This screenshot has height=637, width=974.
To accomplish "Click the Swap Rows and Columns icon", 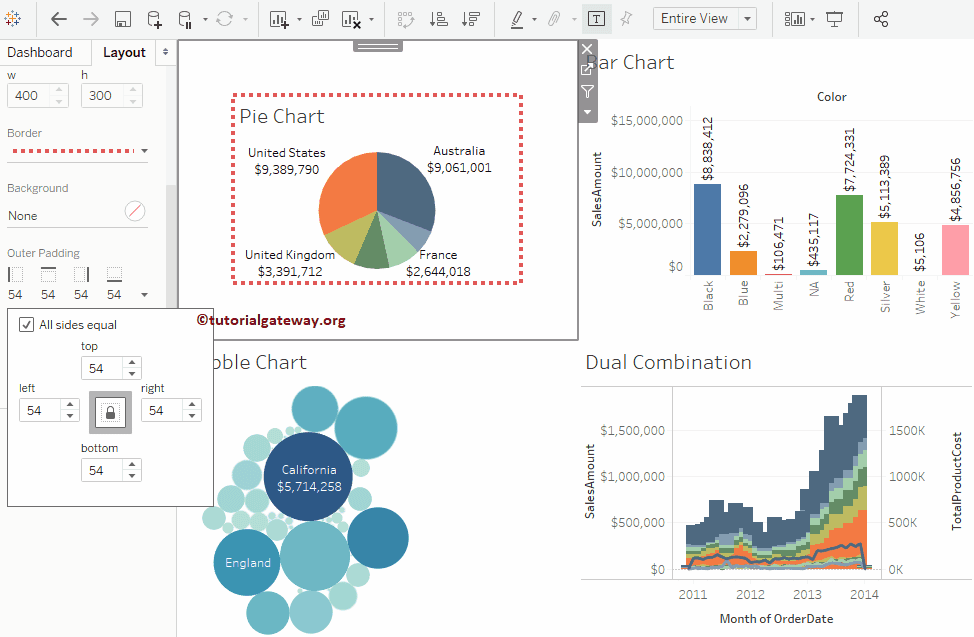I will (x=406, y=19).
